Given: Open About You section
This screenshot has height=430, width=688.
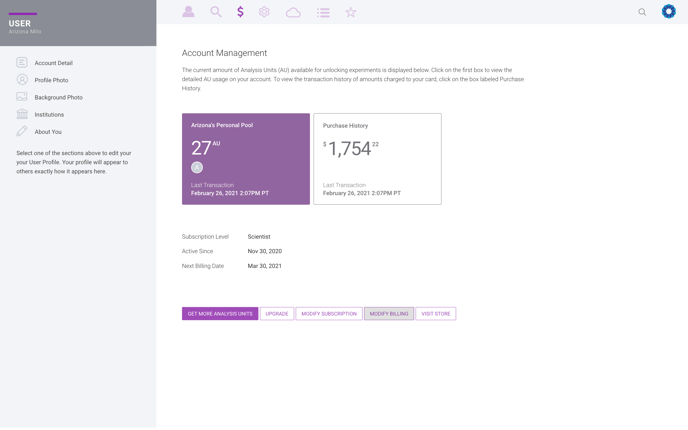Looking at the screenshot, I should pyautogui.click(x=48, y=131).
